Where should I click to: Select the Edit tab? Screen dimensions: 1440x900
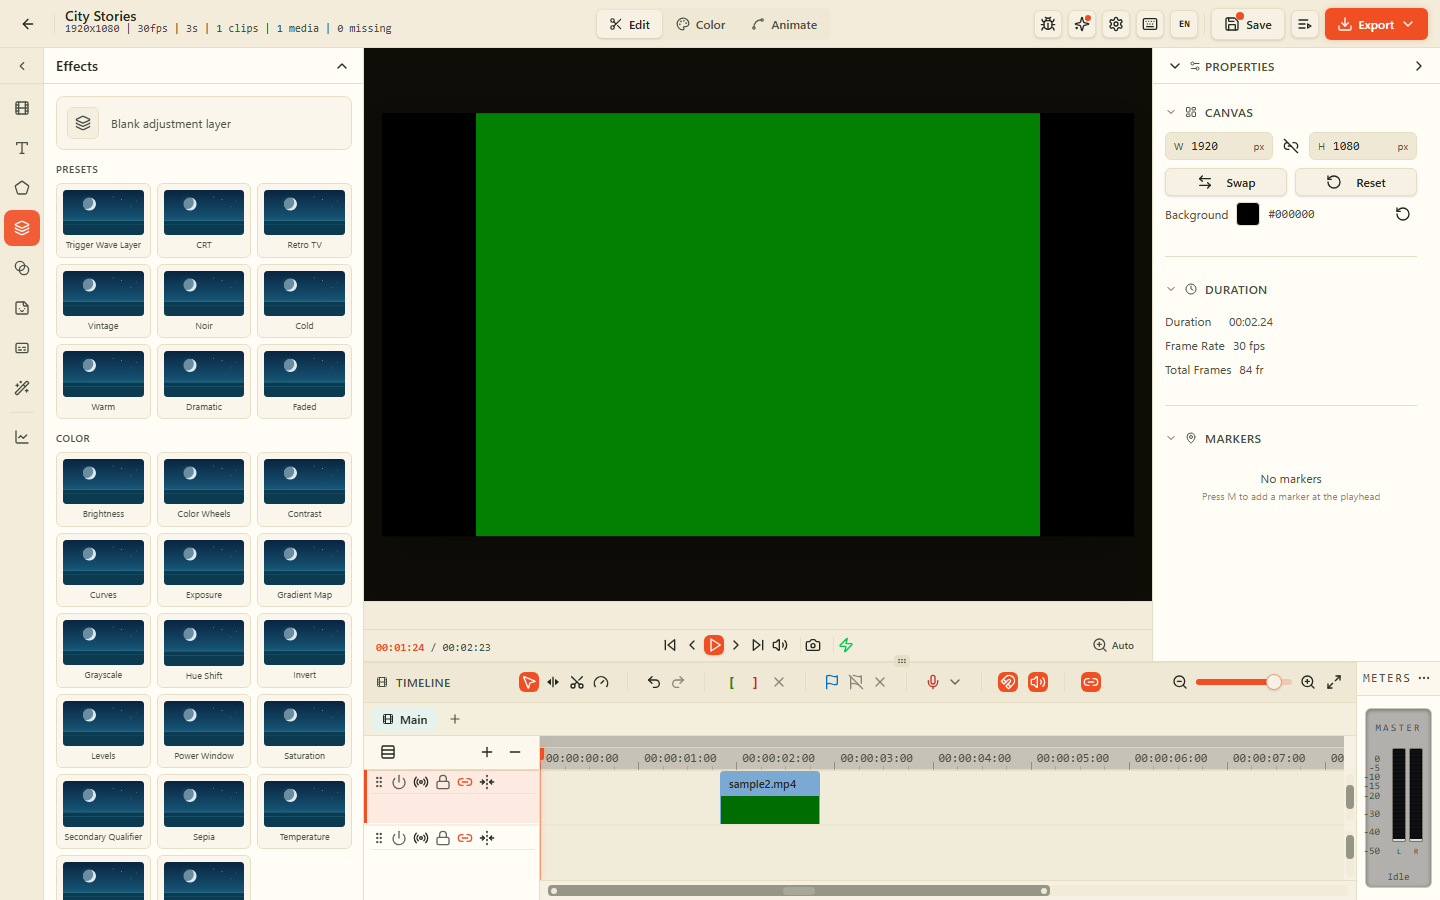[x=630, y=24]
